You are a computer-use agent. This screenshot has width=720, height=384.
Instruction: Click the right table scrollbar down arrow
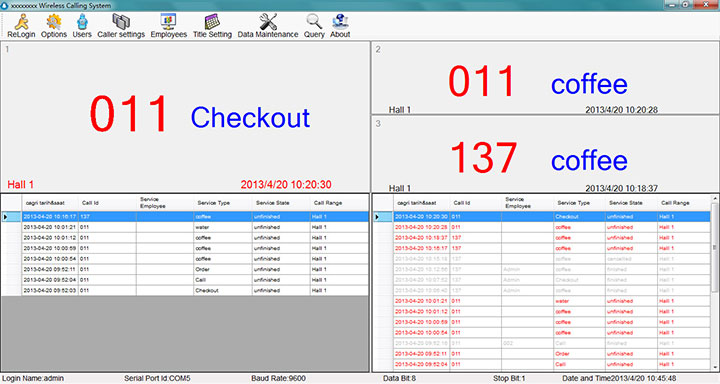click(x=714, y=368)
